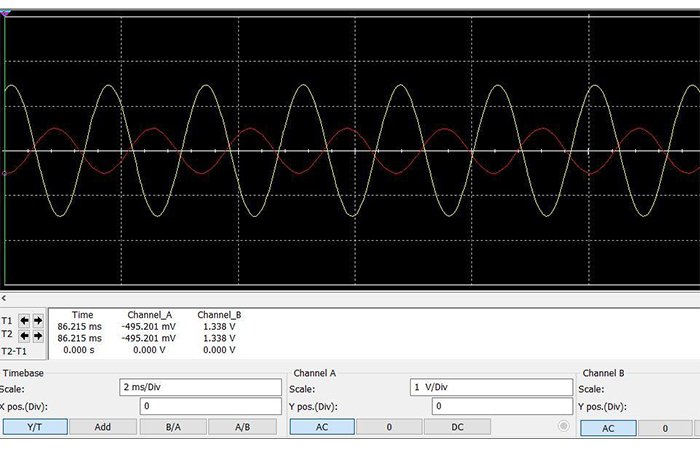Click the Timebase Scale field 2 ms/Div
The image size is (700, 450).
[x=200, y=387]
